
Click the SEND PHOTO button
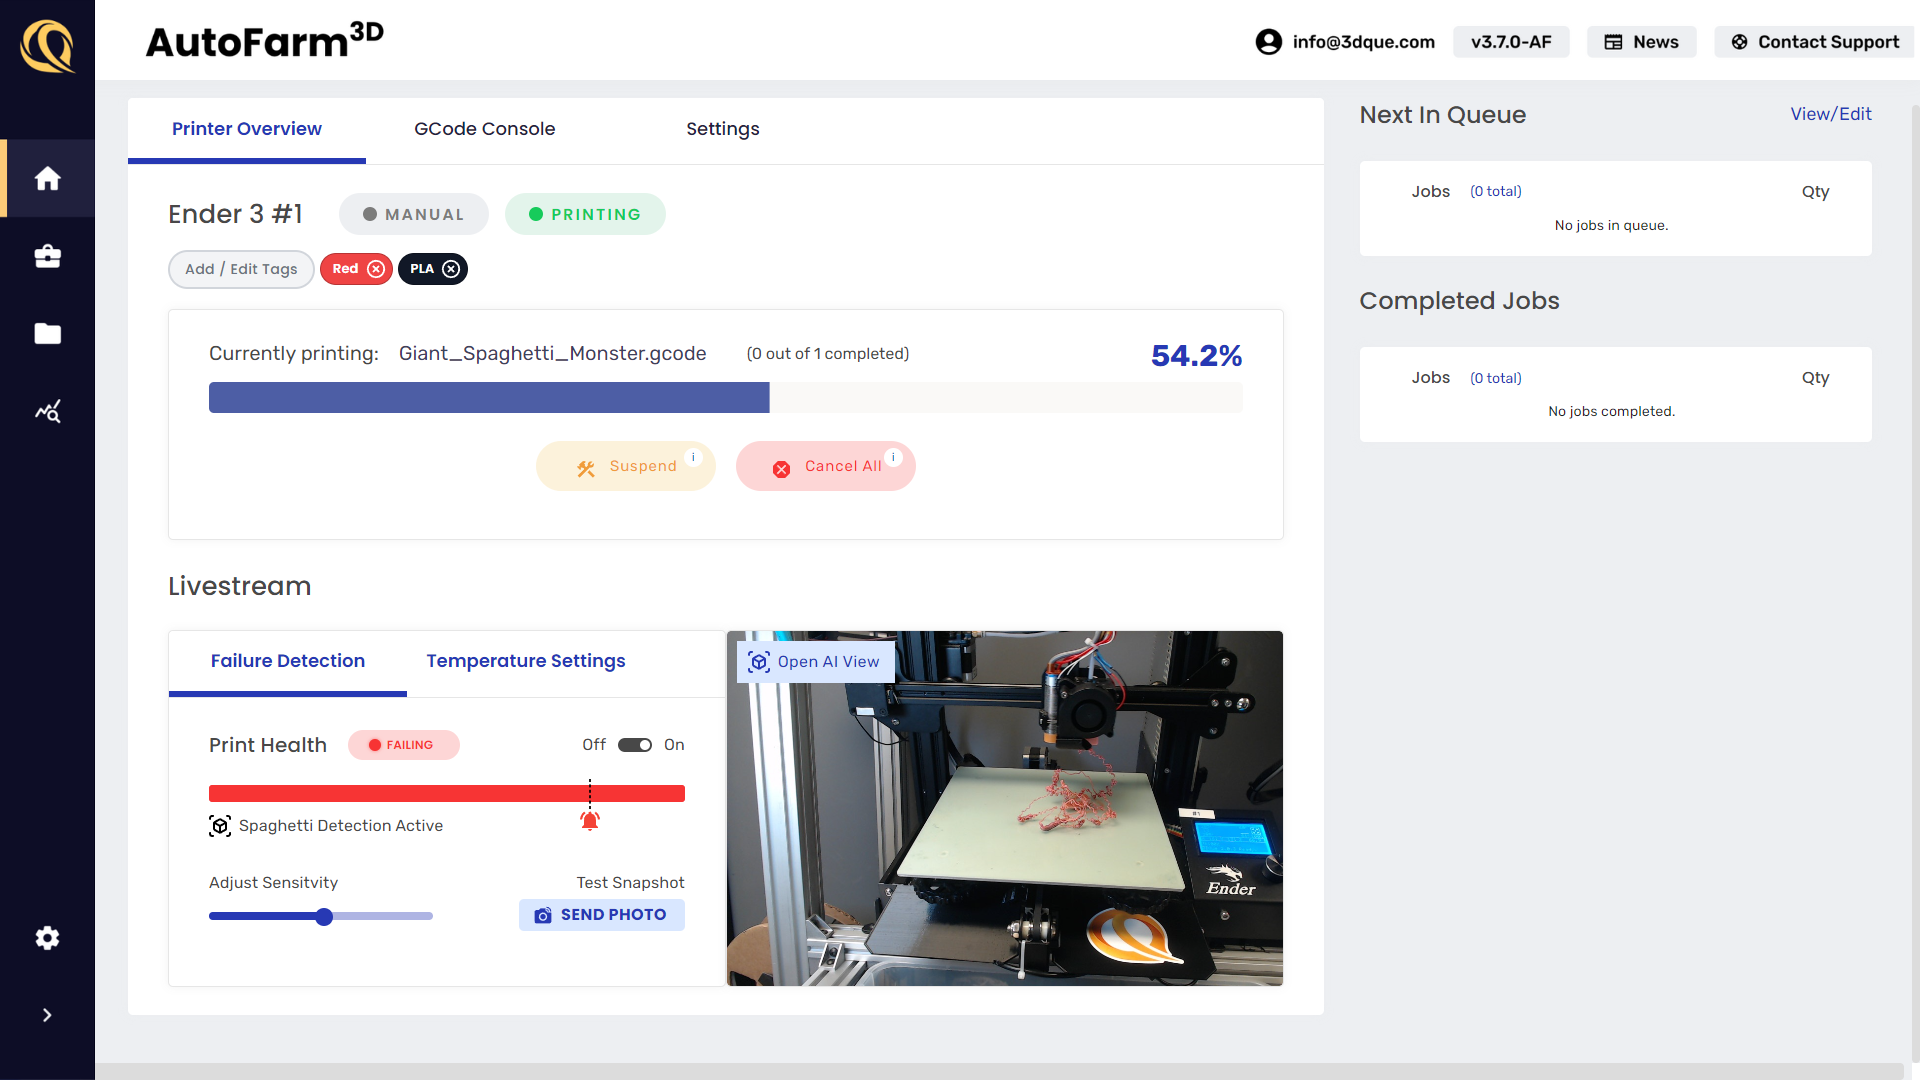tap(601, 915)
